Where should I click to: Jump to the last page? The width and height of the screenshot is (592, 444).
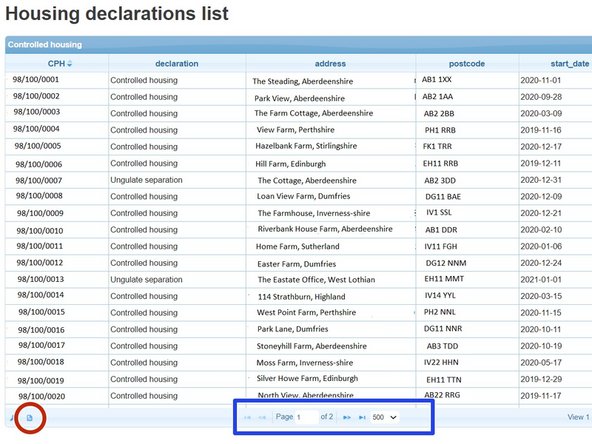[x=362, y=417]
